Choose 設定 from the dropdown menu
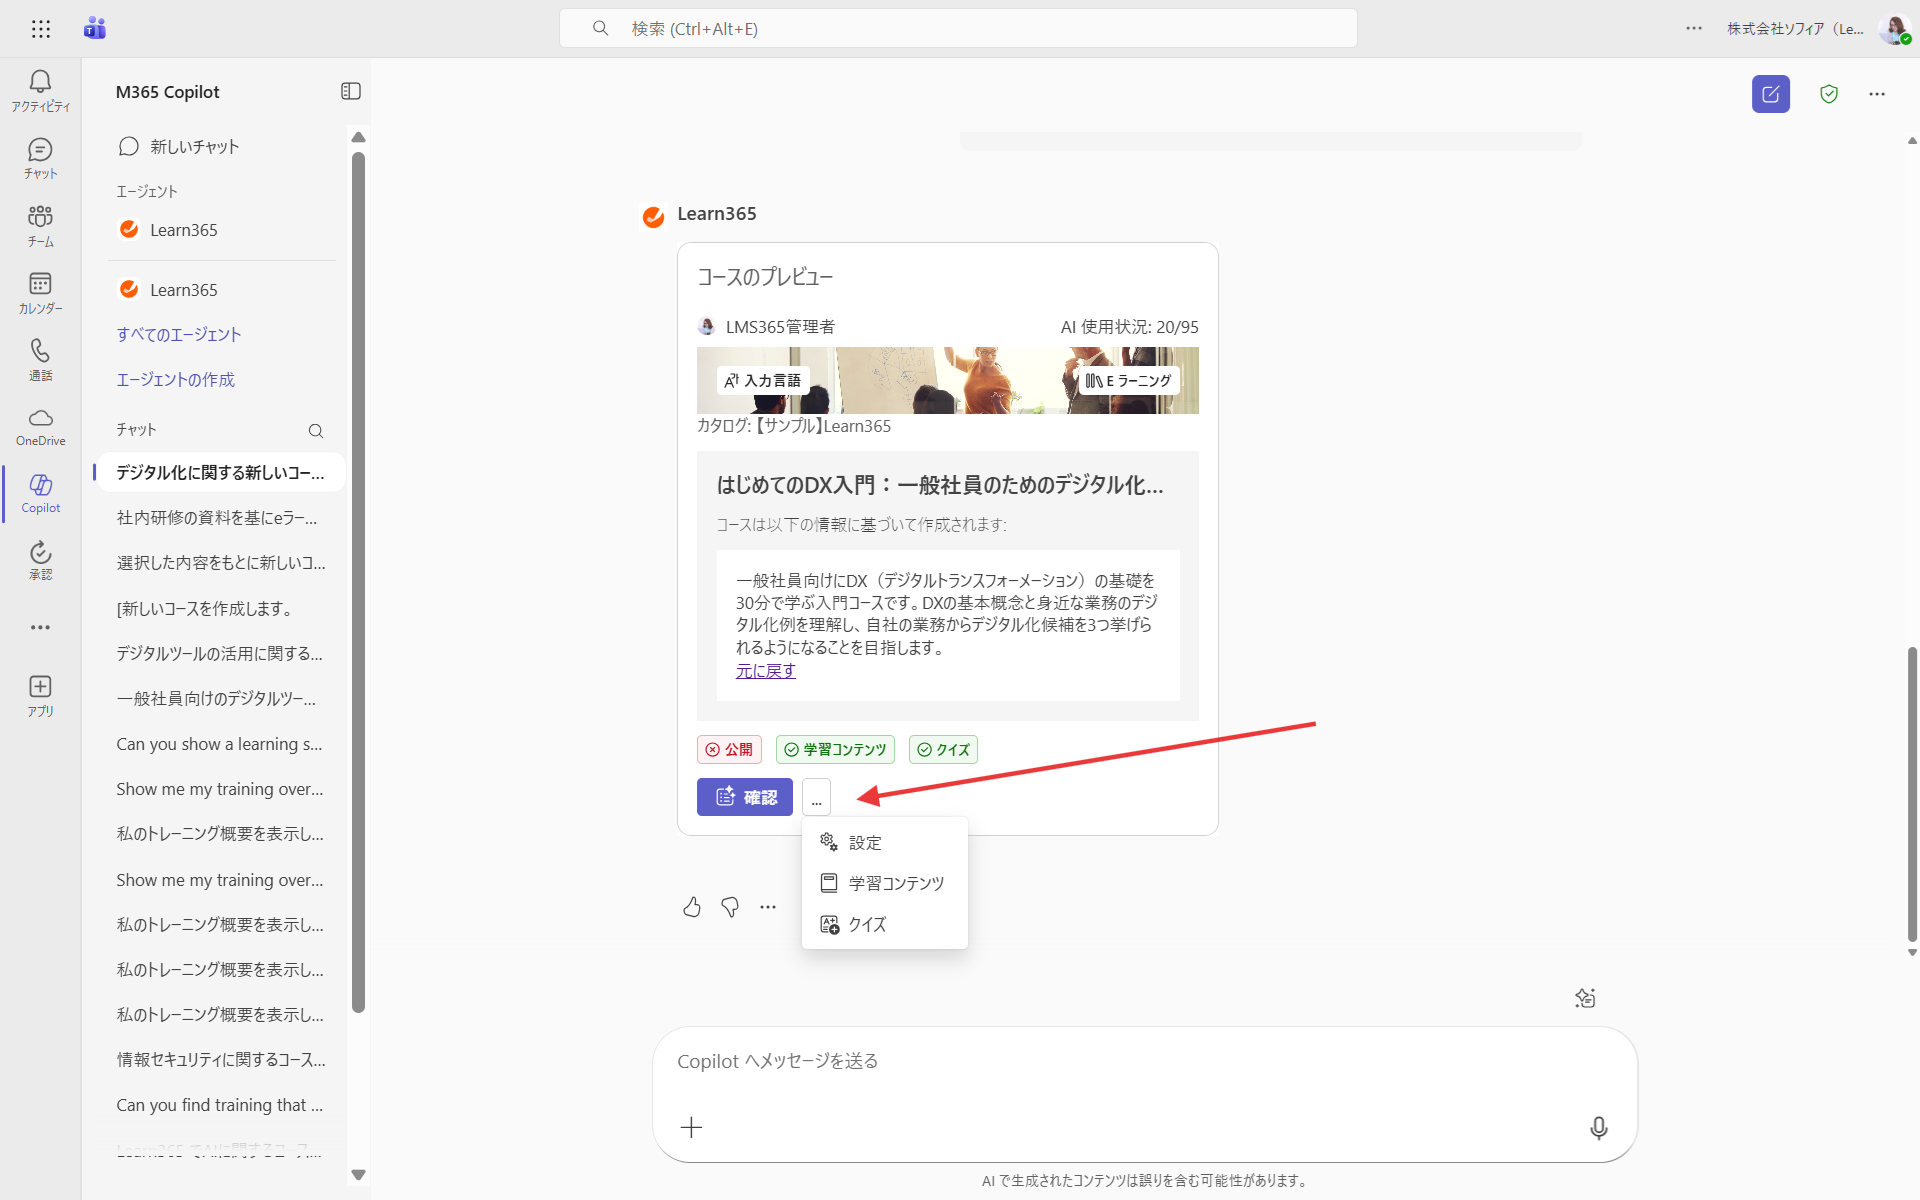 click(884, 843)
